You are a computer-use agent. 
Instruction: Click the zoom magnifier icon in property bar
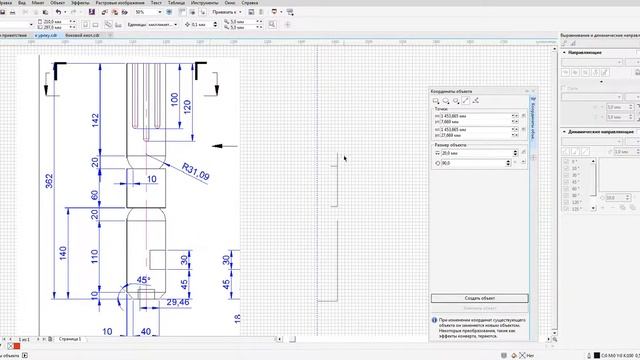272,24
